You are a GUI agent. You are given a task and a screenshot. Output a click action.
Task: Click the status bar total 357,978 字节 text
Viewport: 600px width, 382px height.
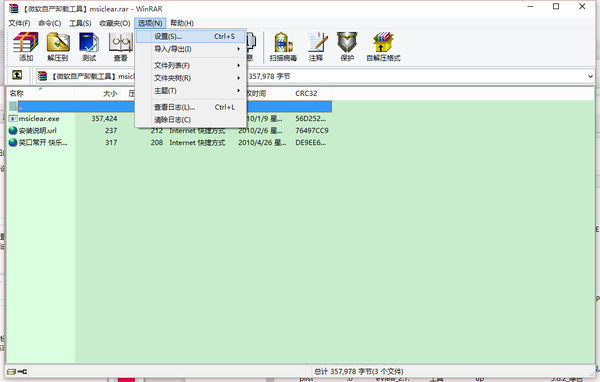click(359, 371)
